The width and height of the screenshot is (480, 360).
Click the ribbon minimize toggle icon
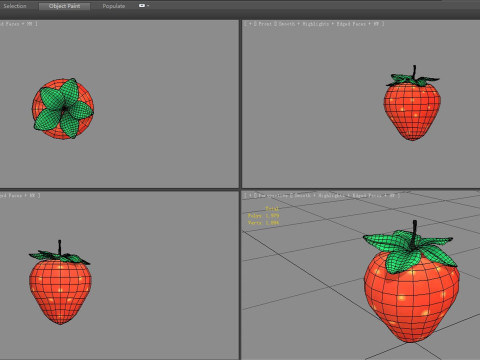pos(142,6)
